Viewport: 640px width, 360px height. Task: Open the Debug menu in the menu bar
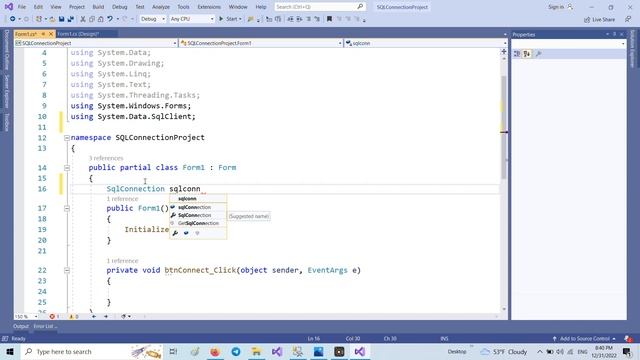click(x=120, y=7)
